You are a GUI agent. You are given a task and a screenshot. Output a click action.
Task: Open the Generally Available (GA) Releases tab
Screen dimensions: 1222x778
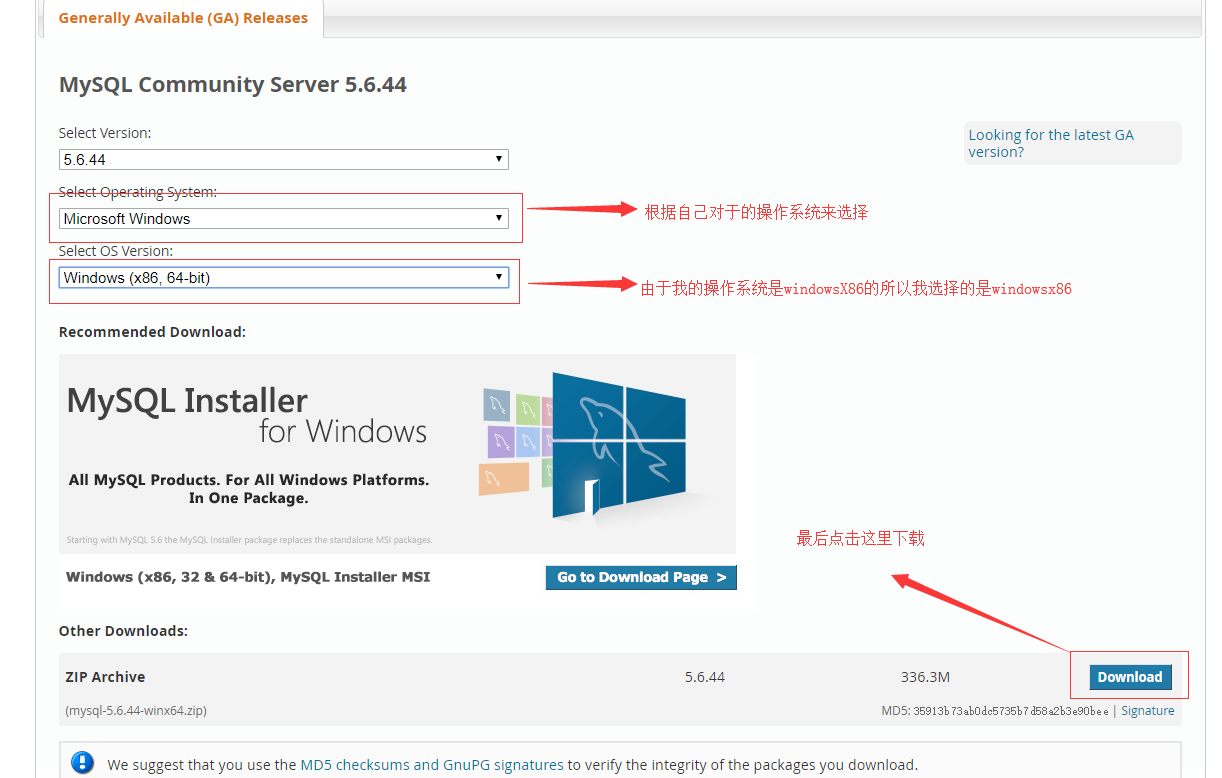coord(183,18)
